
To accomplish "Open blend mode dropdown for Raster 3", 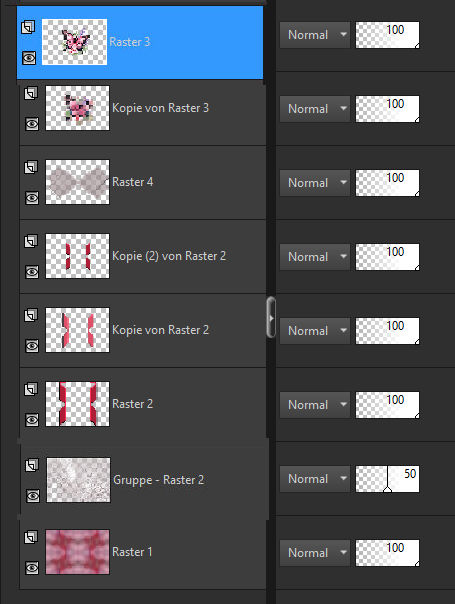I will [315, 35].
